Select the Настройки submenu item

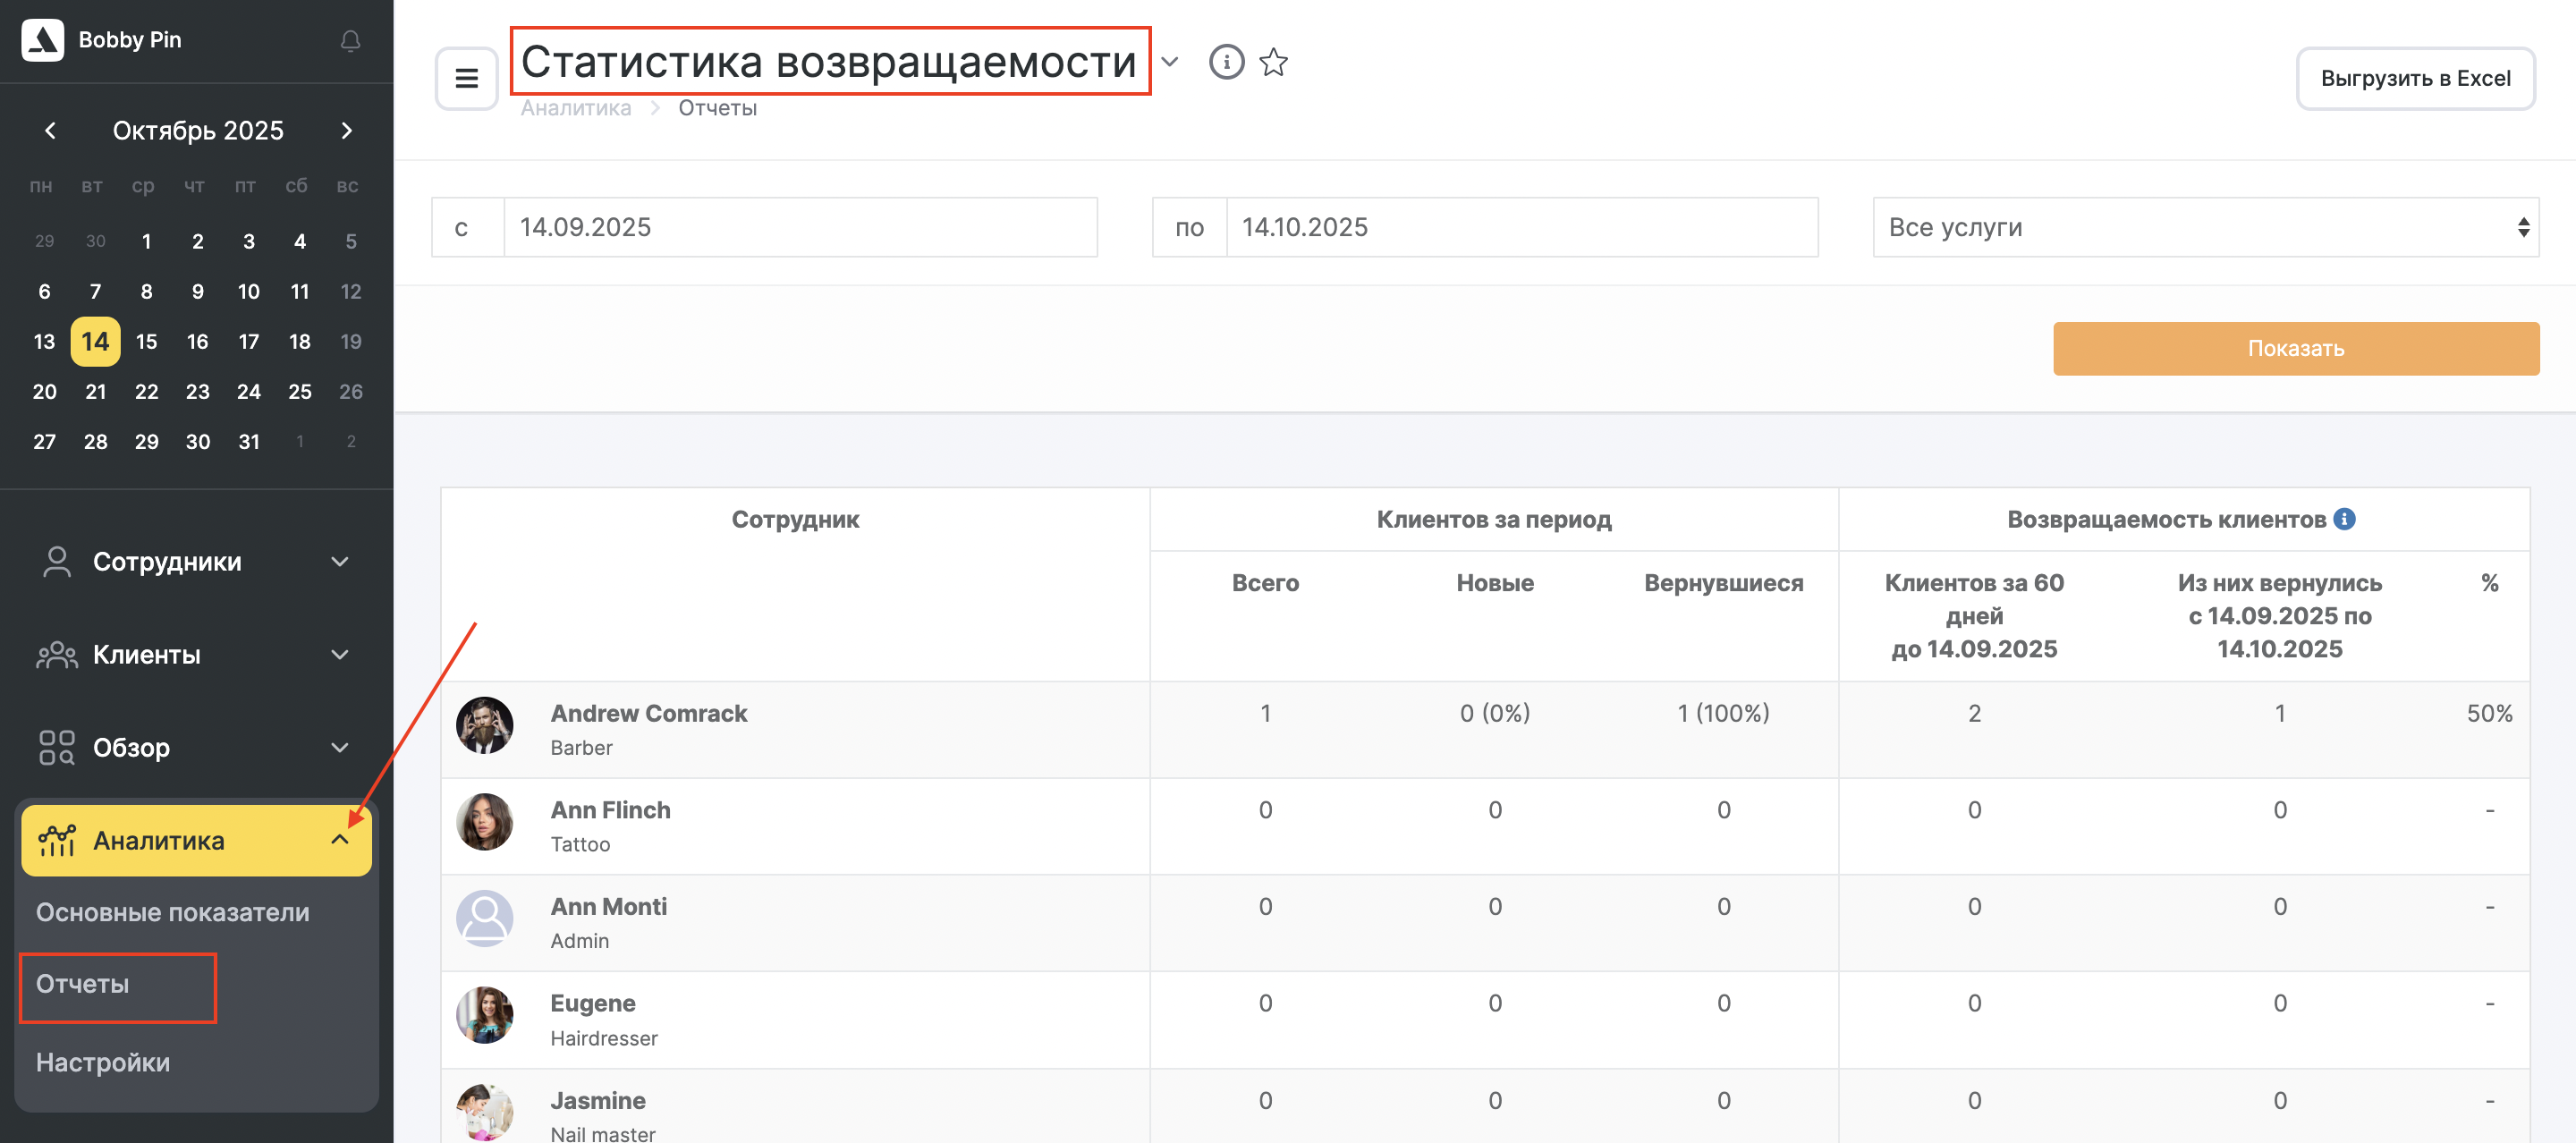[103, 1062]
